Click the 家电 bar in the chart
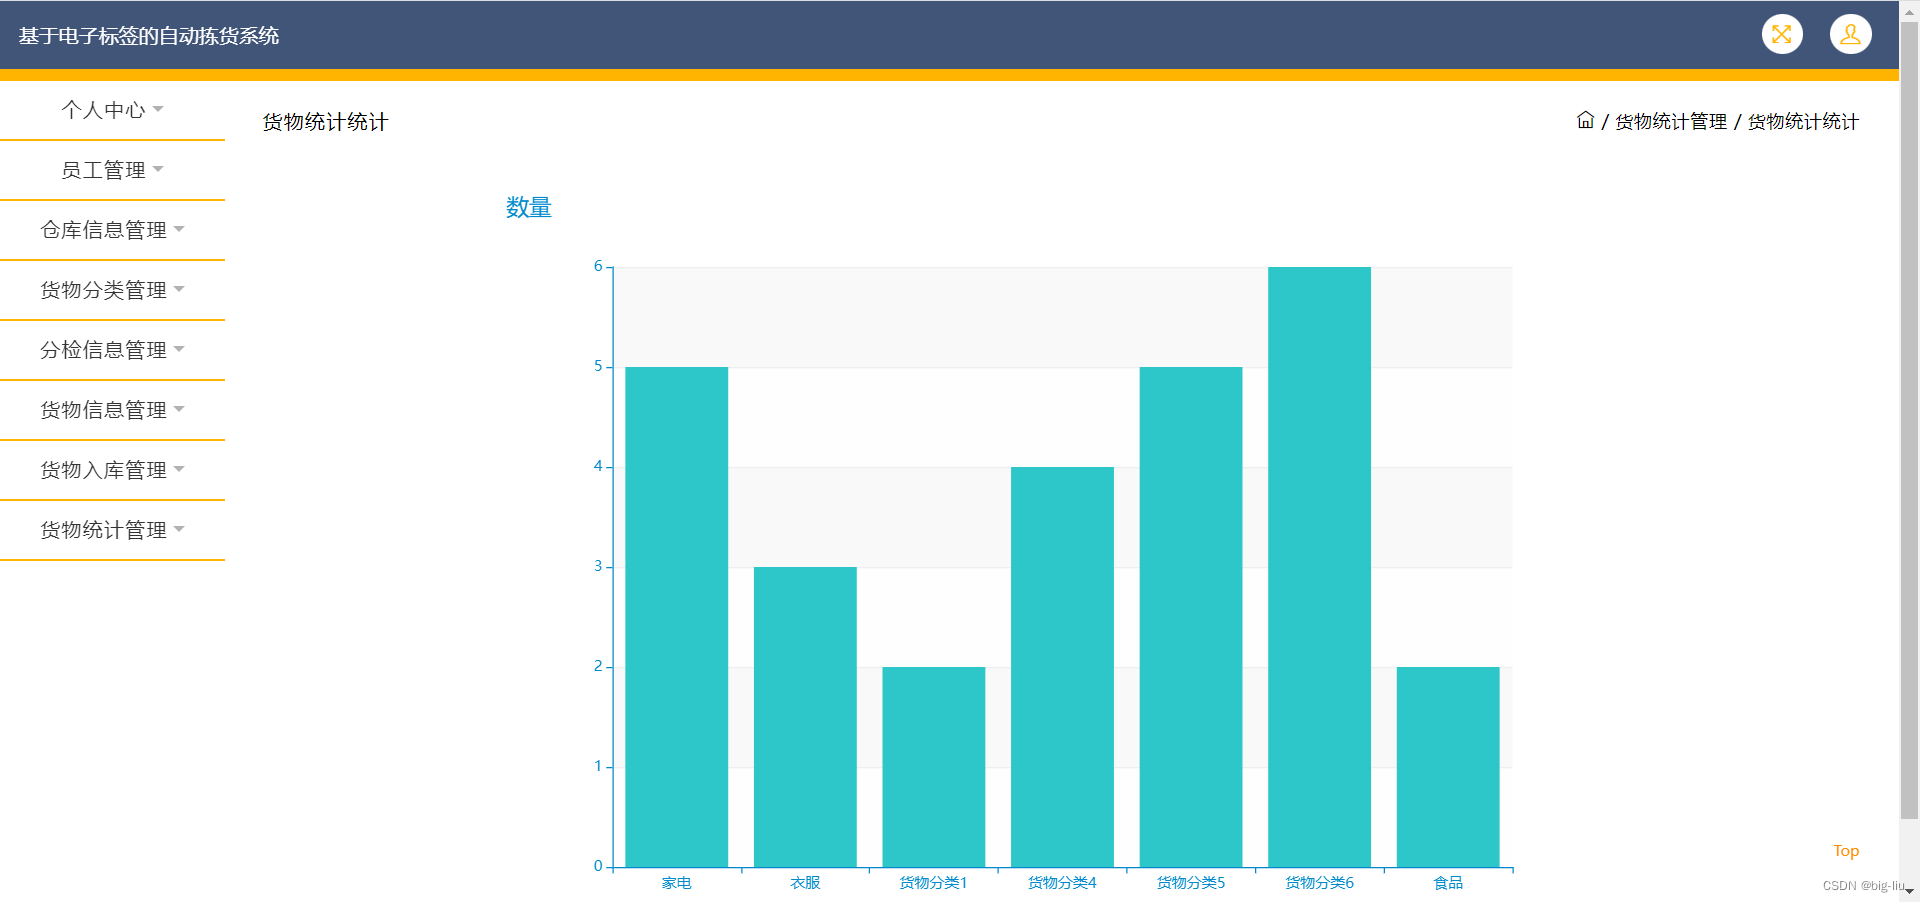 [677, 617]
